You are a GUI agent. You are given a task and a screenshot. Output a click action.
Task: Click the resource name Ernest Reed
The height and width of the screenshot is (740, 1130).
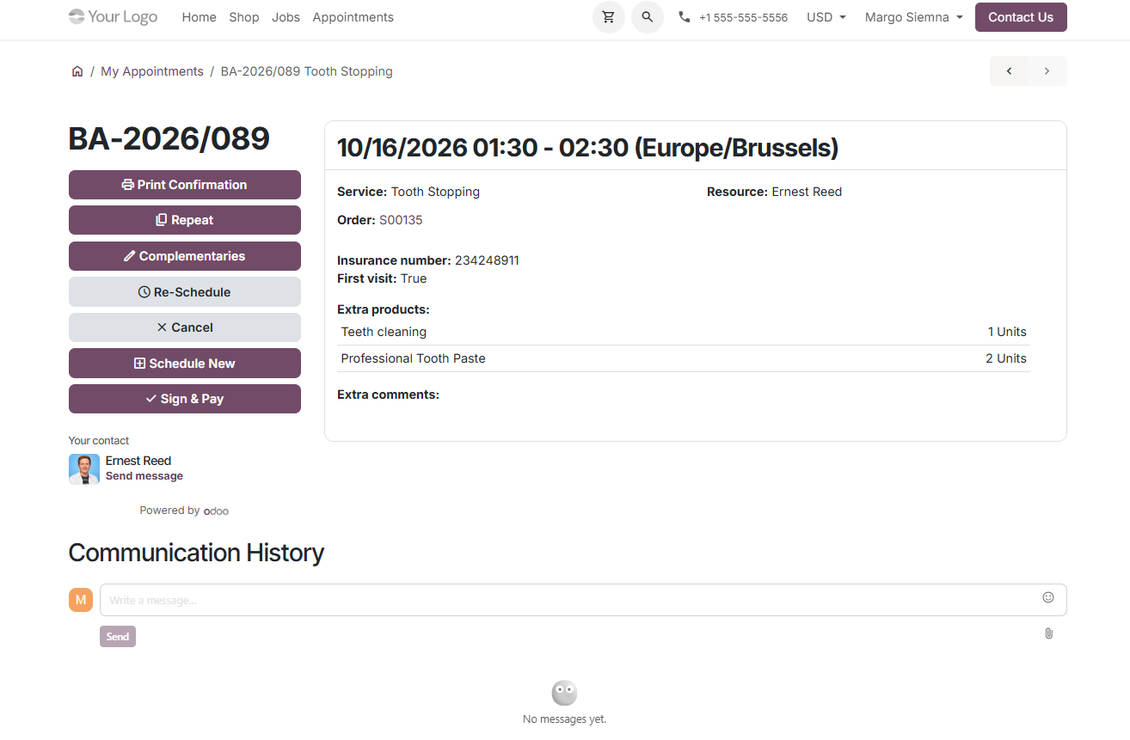coord(806,192)
